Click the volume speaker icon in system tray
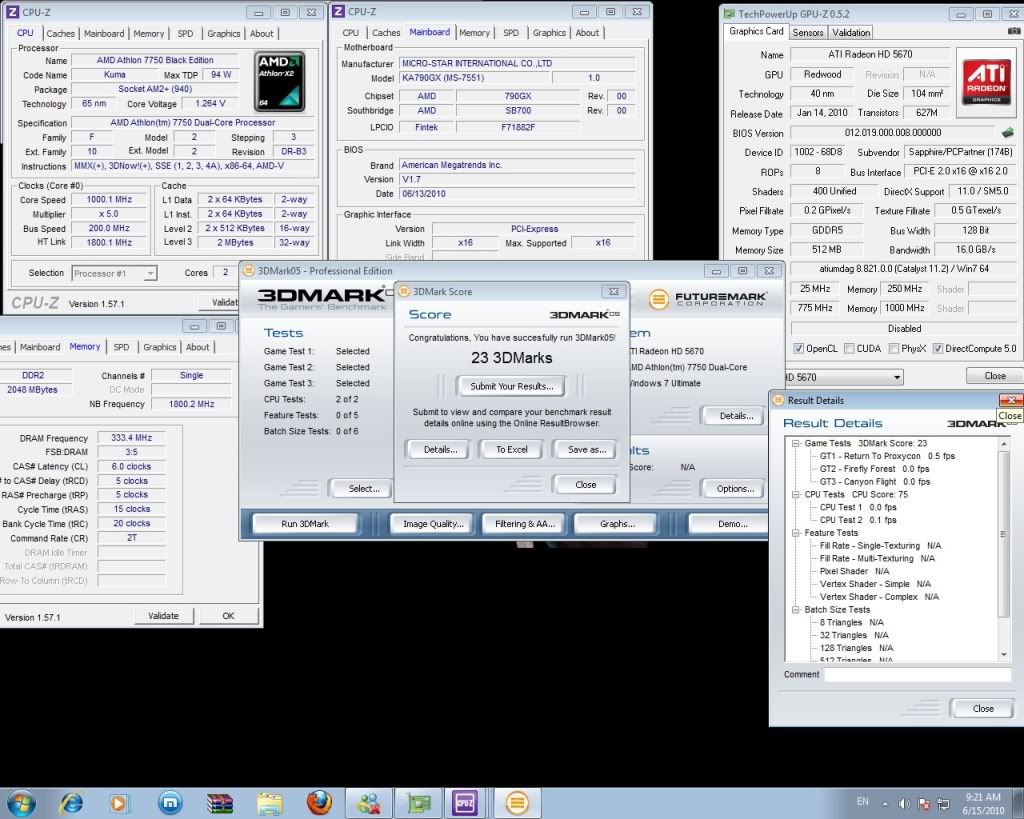 pyautogui.click(x=904, y=803)
